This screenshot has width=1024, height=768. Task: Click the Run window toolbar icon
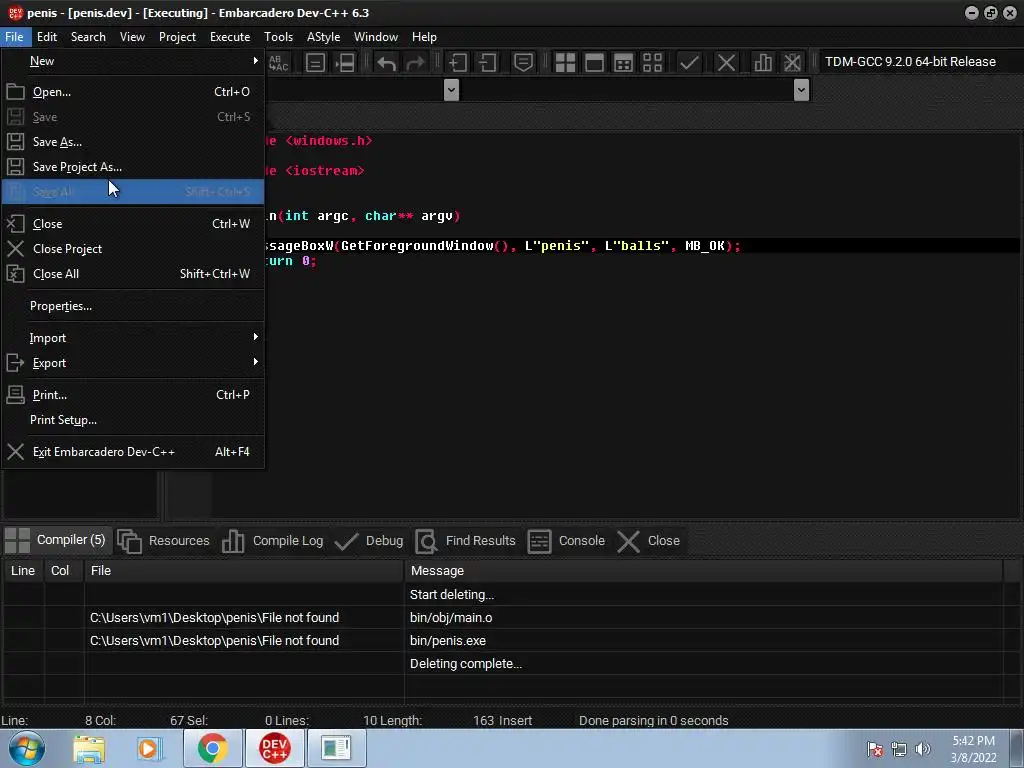594,63
